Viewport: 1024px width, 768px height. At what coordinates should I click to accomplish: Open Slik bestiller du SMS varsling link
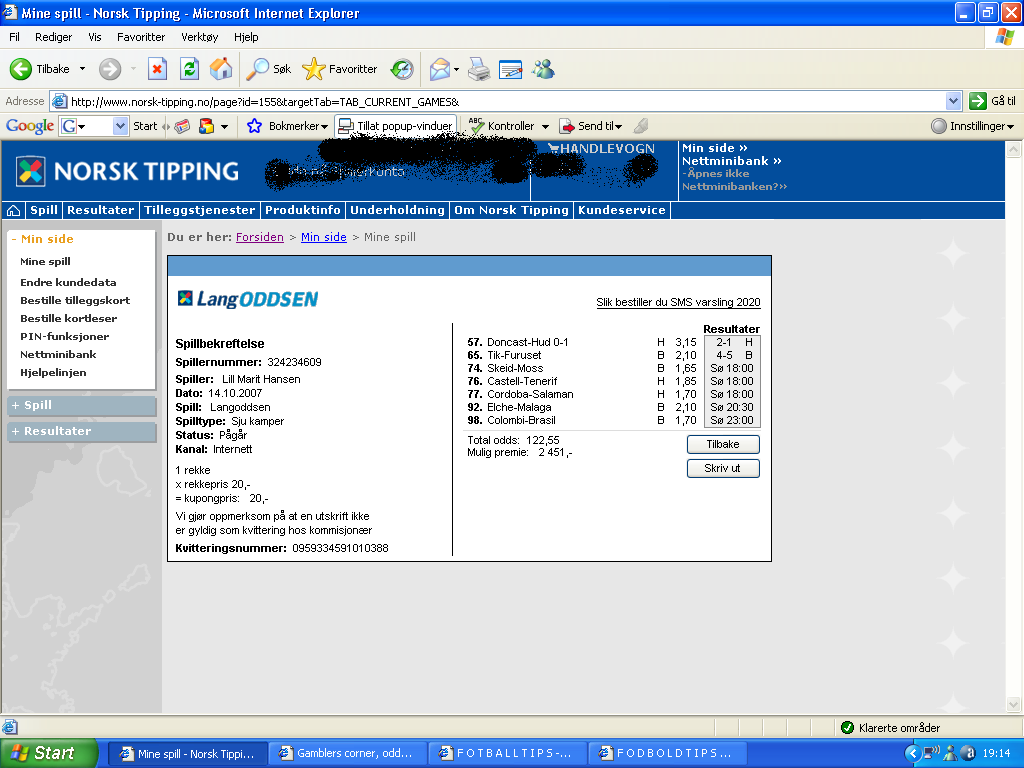pyautogui.click(x=679, y=302)
